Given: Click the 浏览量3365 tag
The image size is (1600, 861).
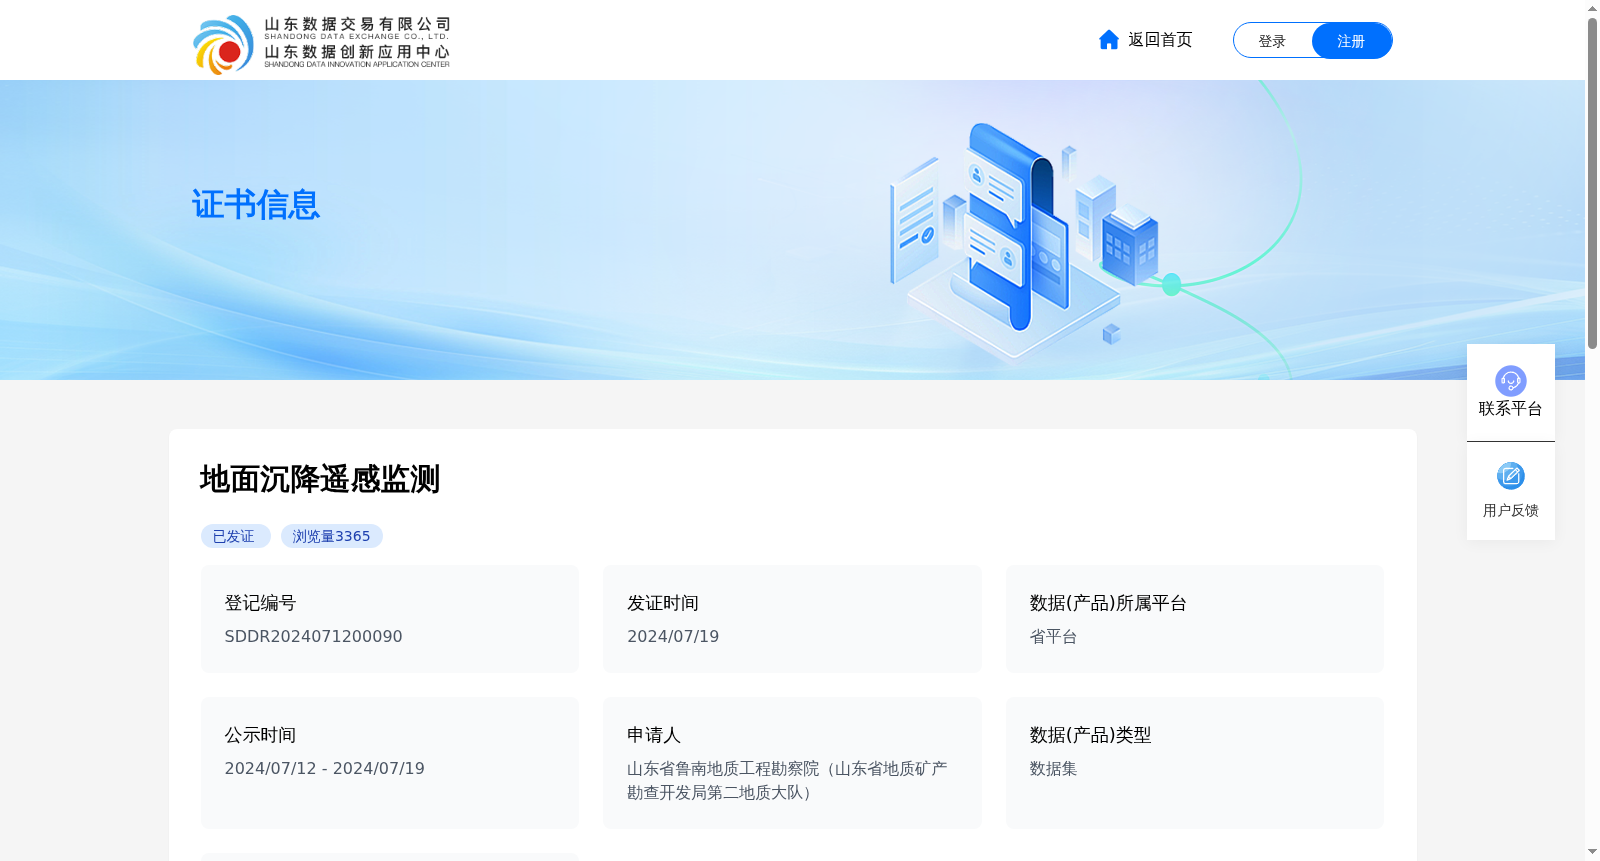Looking at the screenshot, I should click(x=331, y=536).
